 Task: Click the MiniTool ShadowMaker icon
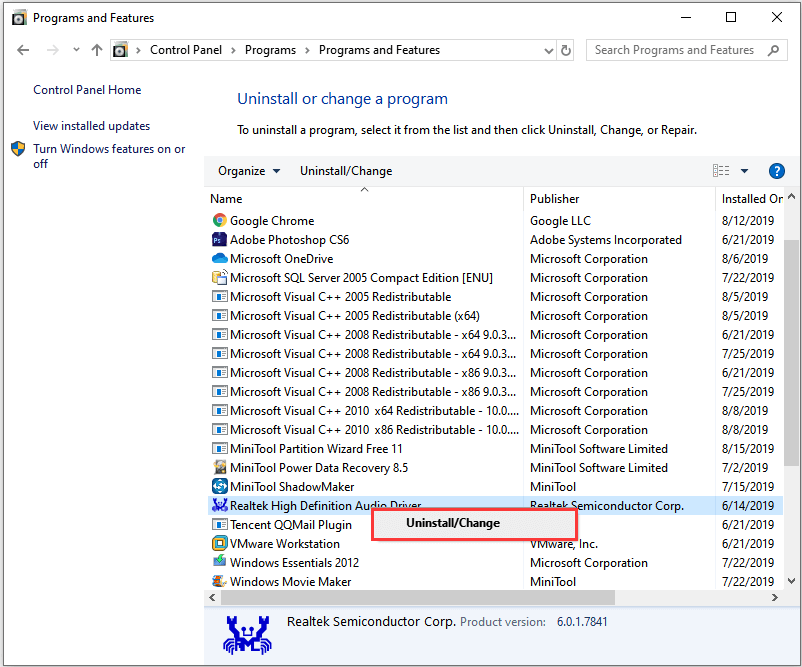pyautogui.click(x=219, y=486)
